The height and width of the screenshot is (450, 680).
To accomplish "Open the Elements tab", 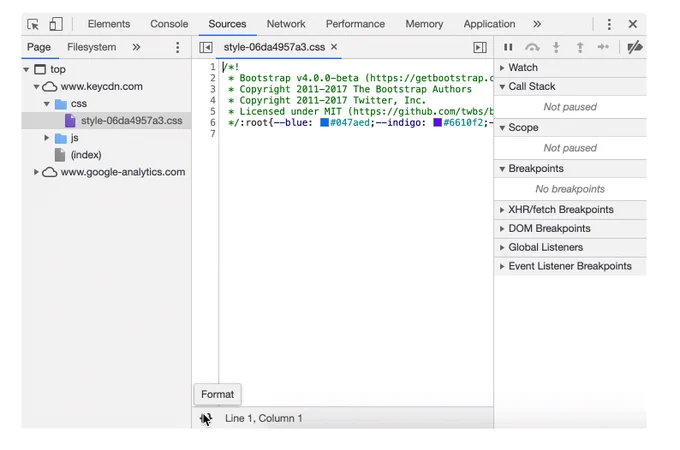I will click(x=109, y=24).
